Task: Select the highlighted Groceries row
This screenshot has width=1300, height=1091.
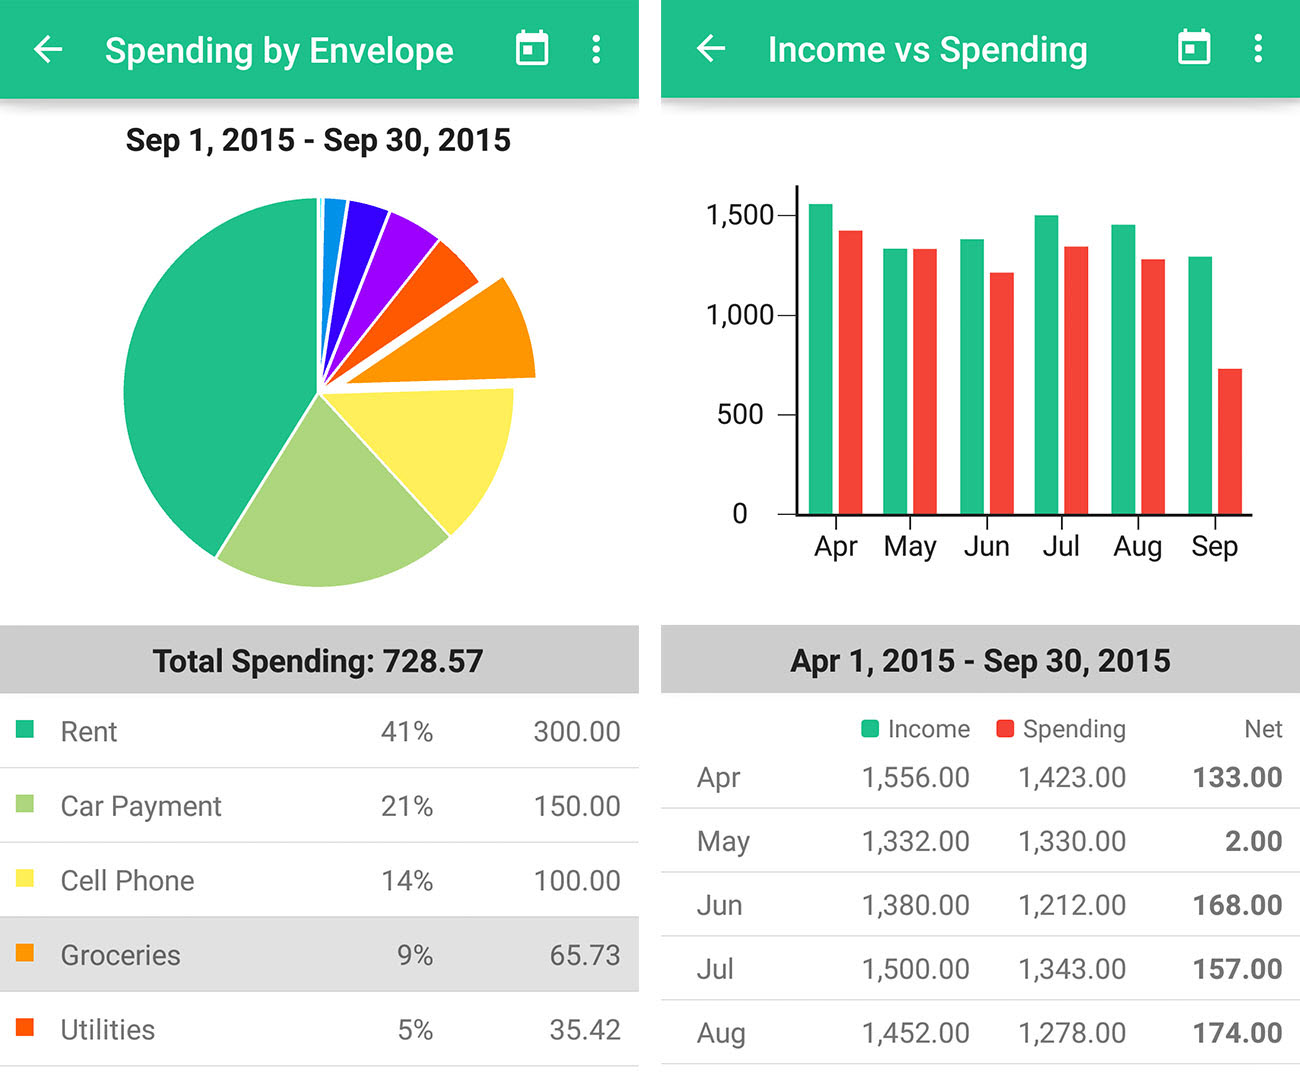Action: tap(319, 955)
